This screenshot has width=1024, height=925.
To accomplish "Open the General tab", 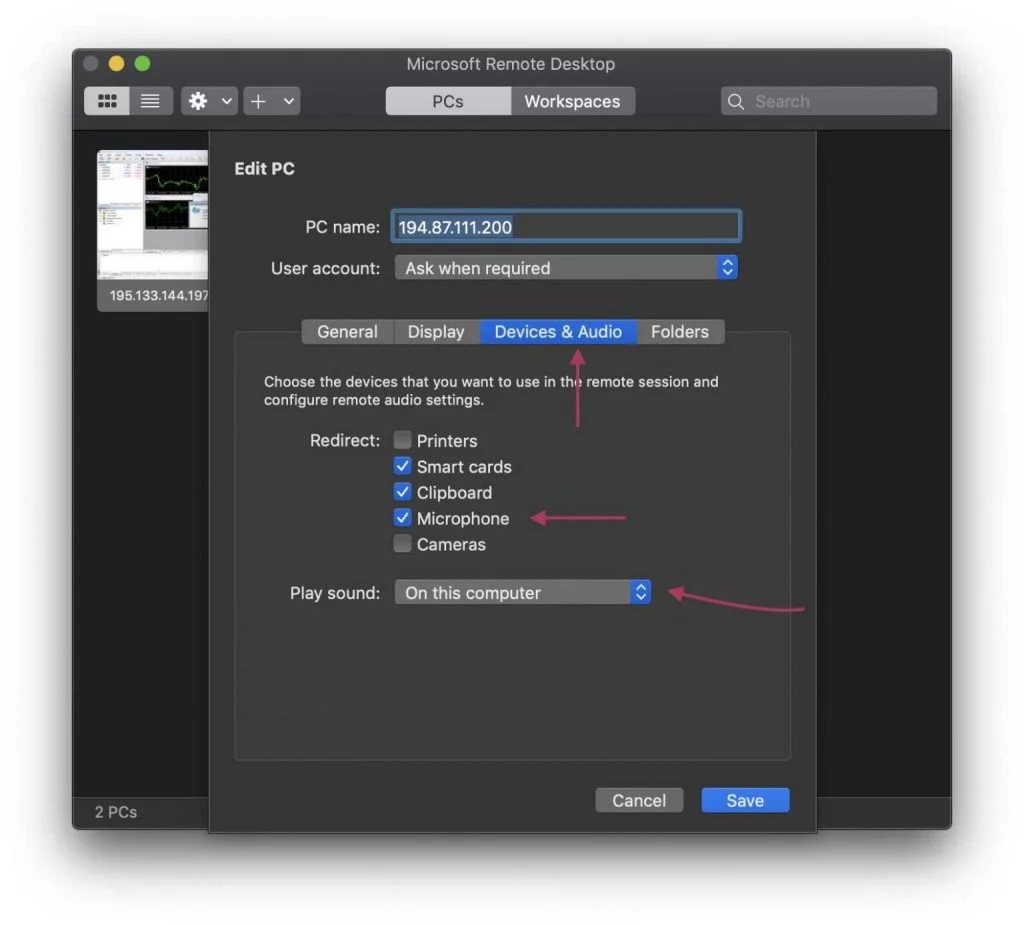I will pos(347,332).
